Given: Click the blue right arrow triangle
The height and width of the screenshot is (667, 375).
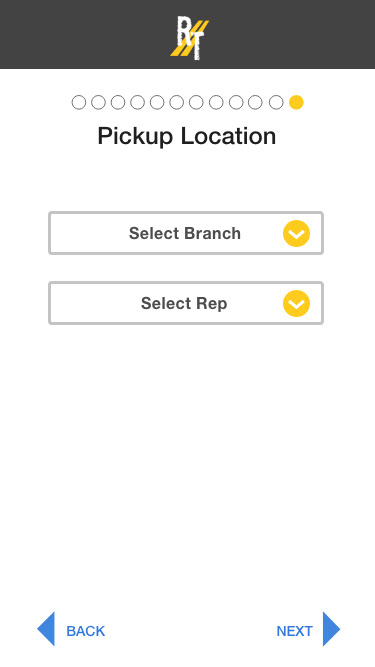Looking at the screenshot, I should (x=332, y=629).
